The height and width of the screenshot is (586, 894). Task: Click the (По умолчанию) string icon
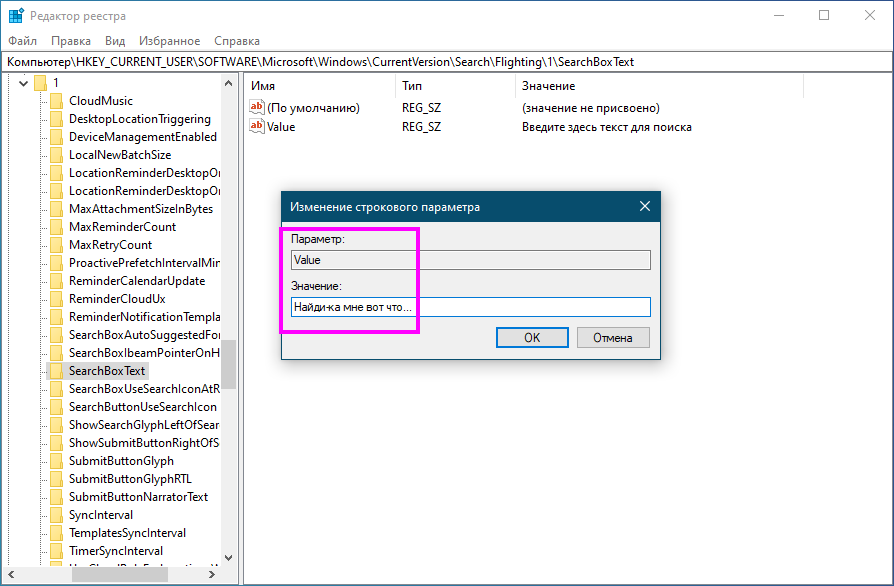pyautogui.click(x=257, y=107)
